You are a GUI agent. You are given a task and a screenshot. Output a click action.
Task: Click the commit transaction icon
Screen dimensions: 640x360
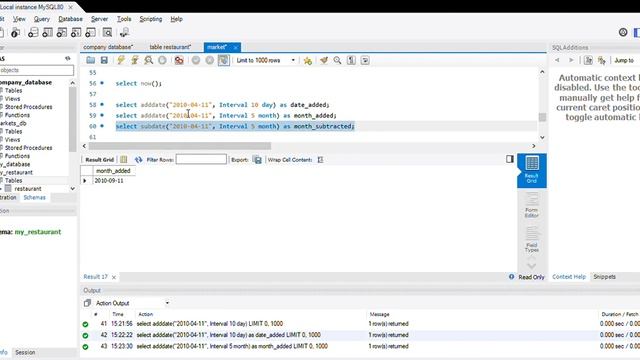pos(196,60)
